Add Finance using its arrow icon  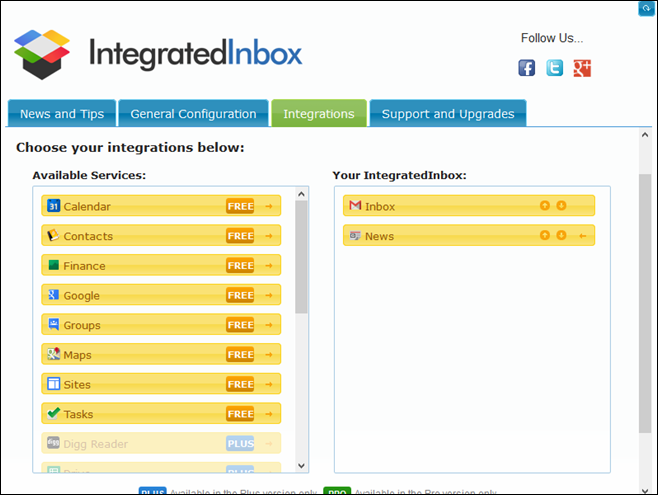(x=269, y=266)
